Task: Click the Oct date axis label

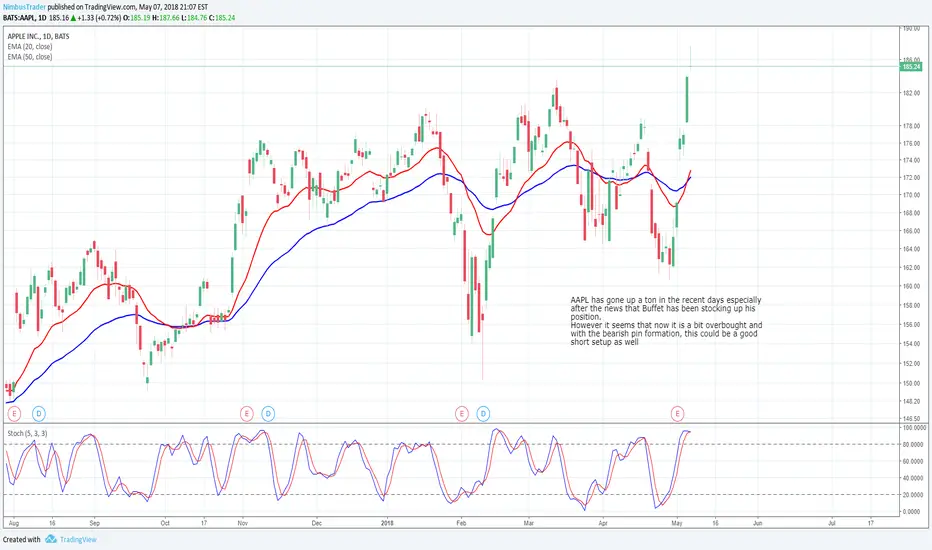Action: [165, 523]
